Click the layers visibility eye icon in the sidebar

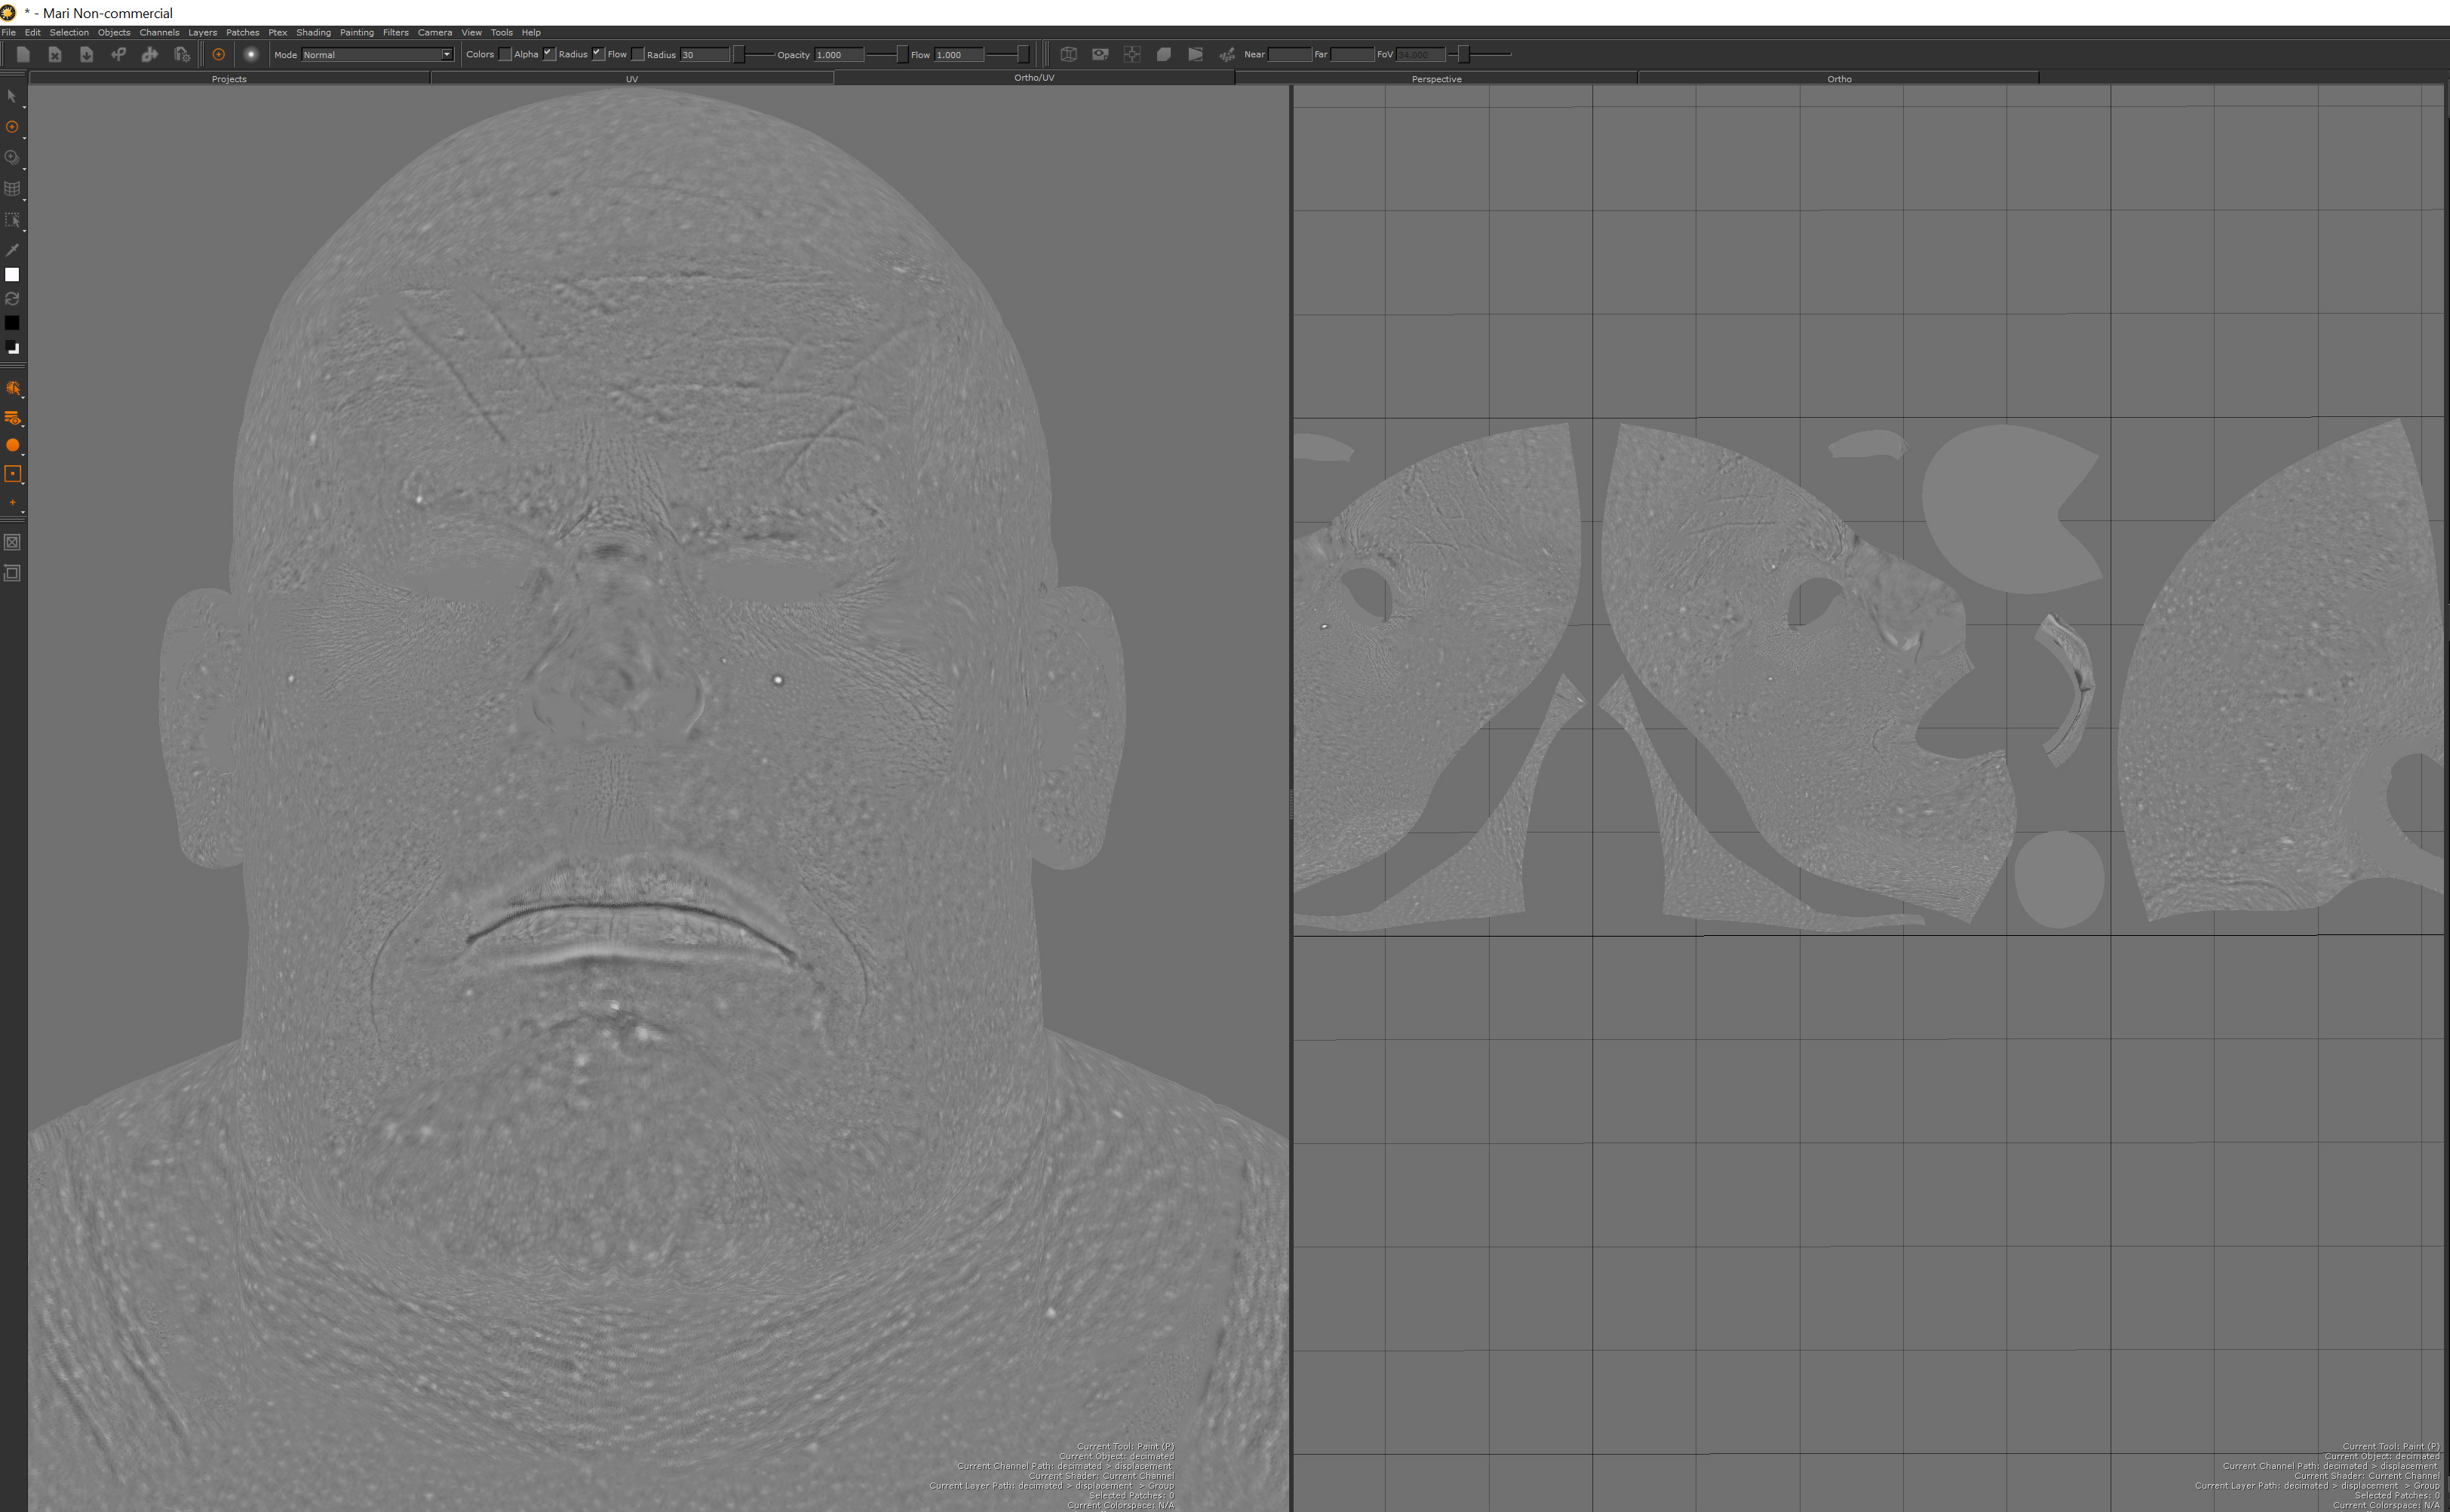12,418
